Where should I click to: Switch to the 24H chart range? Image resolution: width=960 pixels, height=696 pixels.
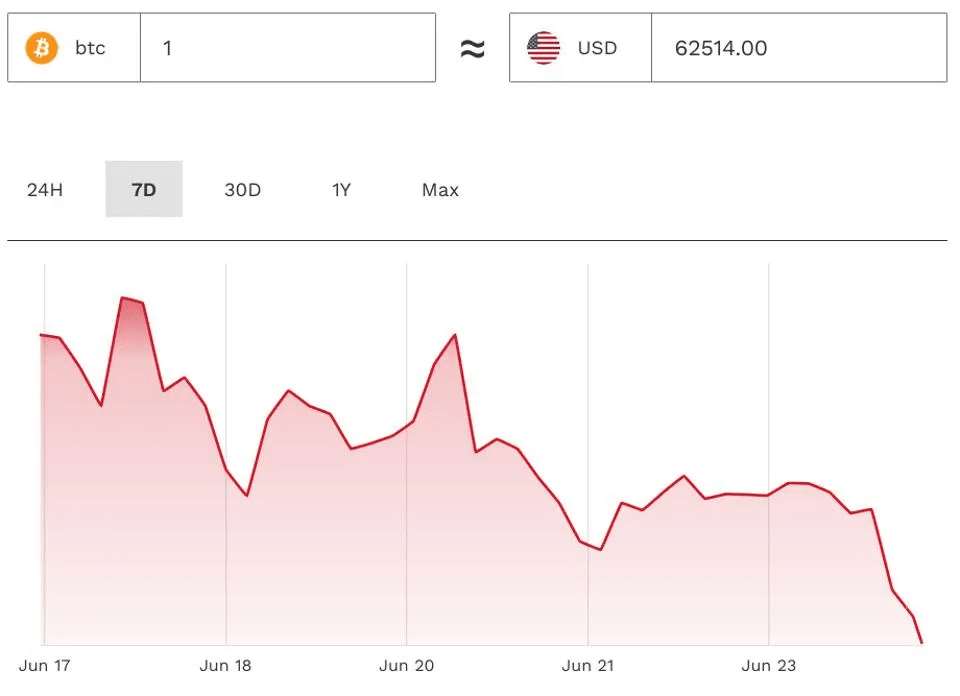(45, 190)
